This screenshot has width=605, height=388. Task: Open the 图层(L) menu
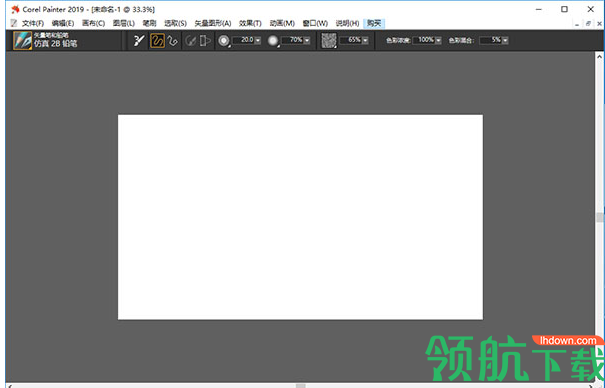point(123,24)
